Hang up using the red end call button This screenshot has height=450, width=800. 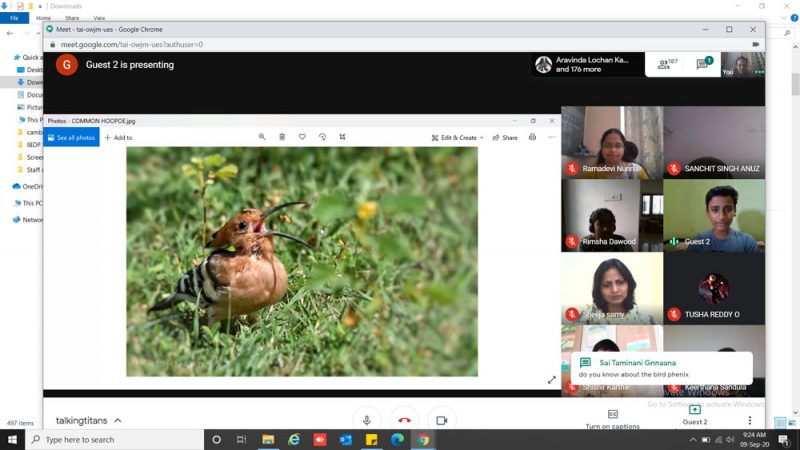pos(404,420)
